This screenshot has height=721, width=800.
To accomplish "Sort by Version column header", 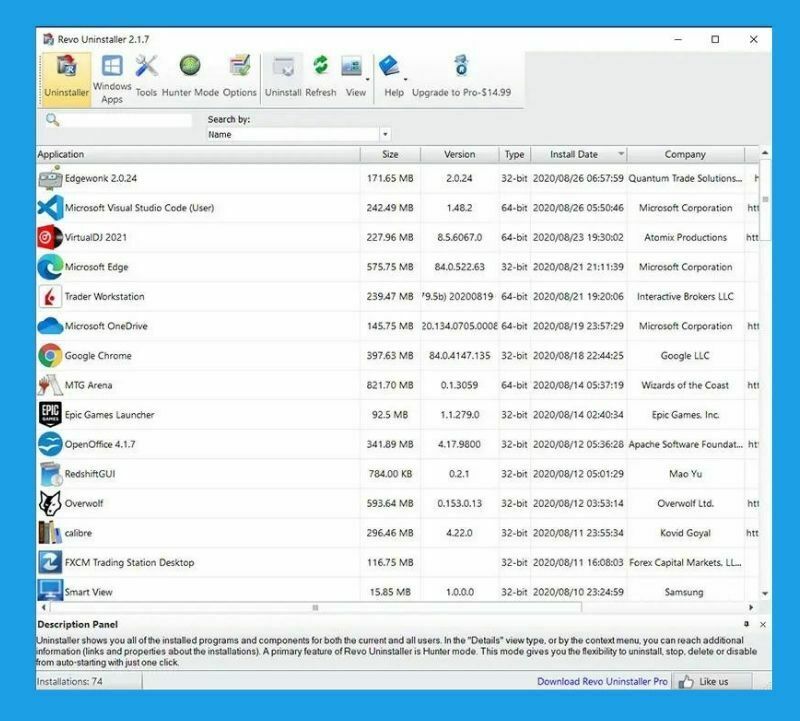I will coord(460,154).
